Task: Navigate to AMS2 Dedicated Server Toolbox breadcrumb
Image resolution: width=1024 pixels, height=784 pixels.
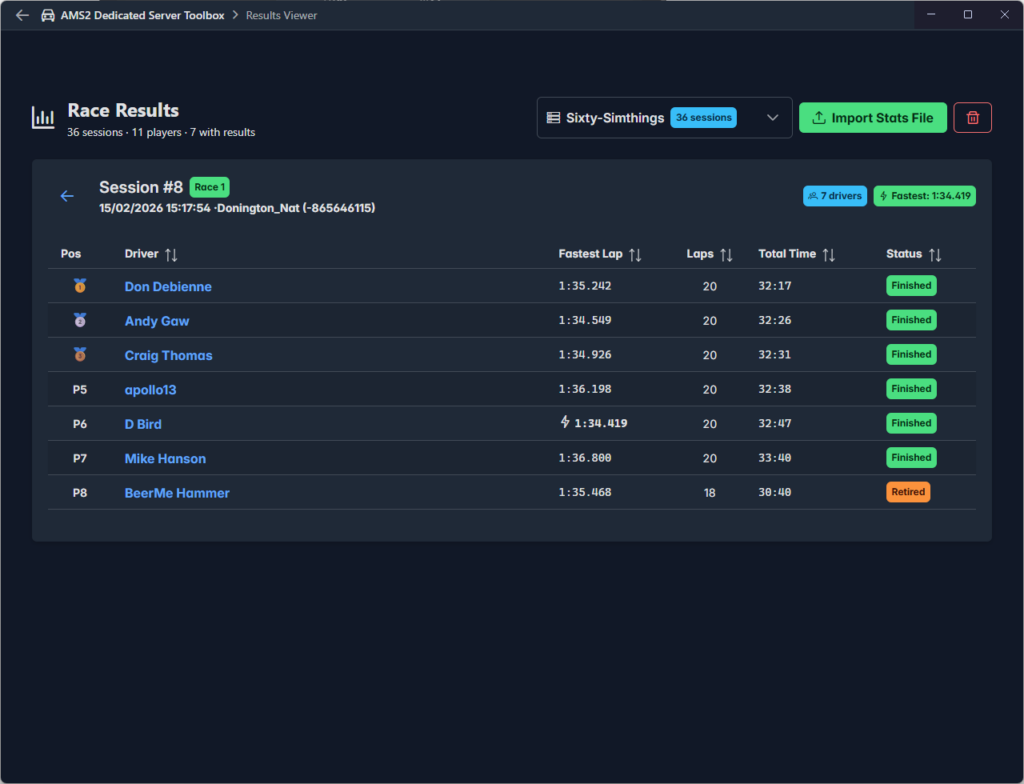Action: pos(143,15)
